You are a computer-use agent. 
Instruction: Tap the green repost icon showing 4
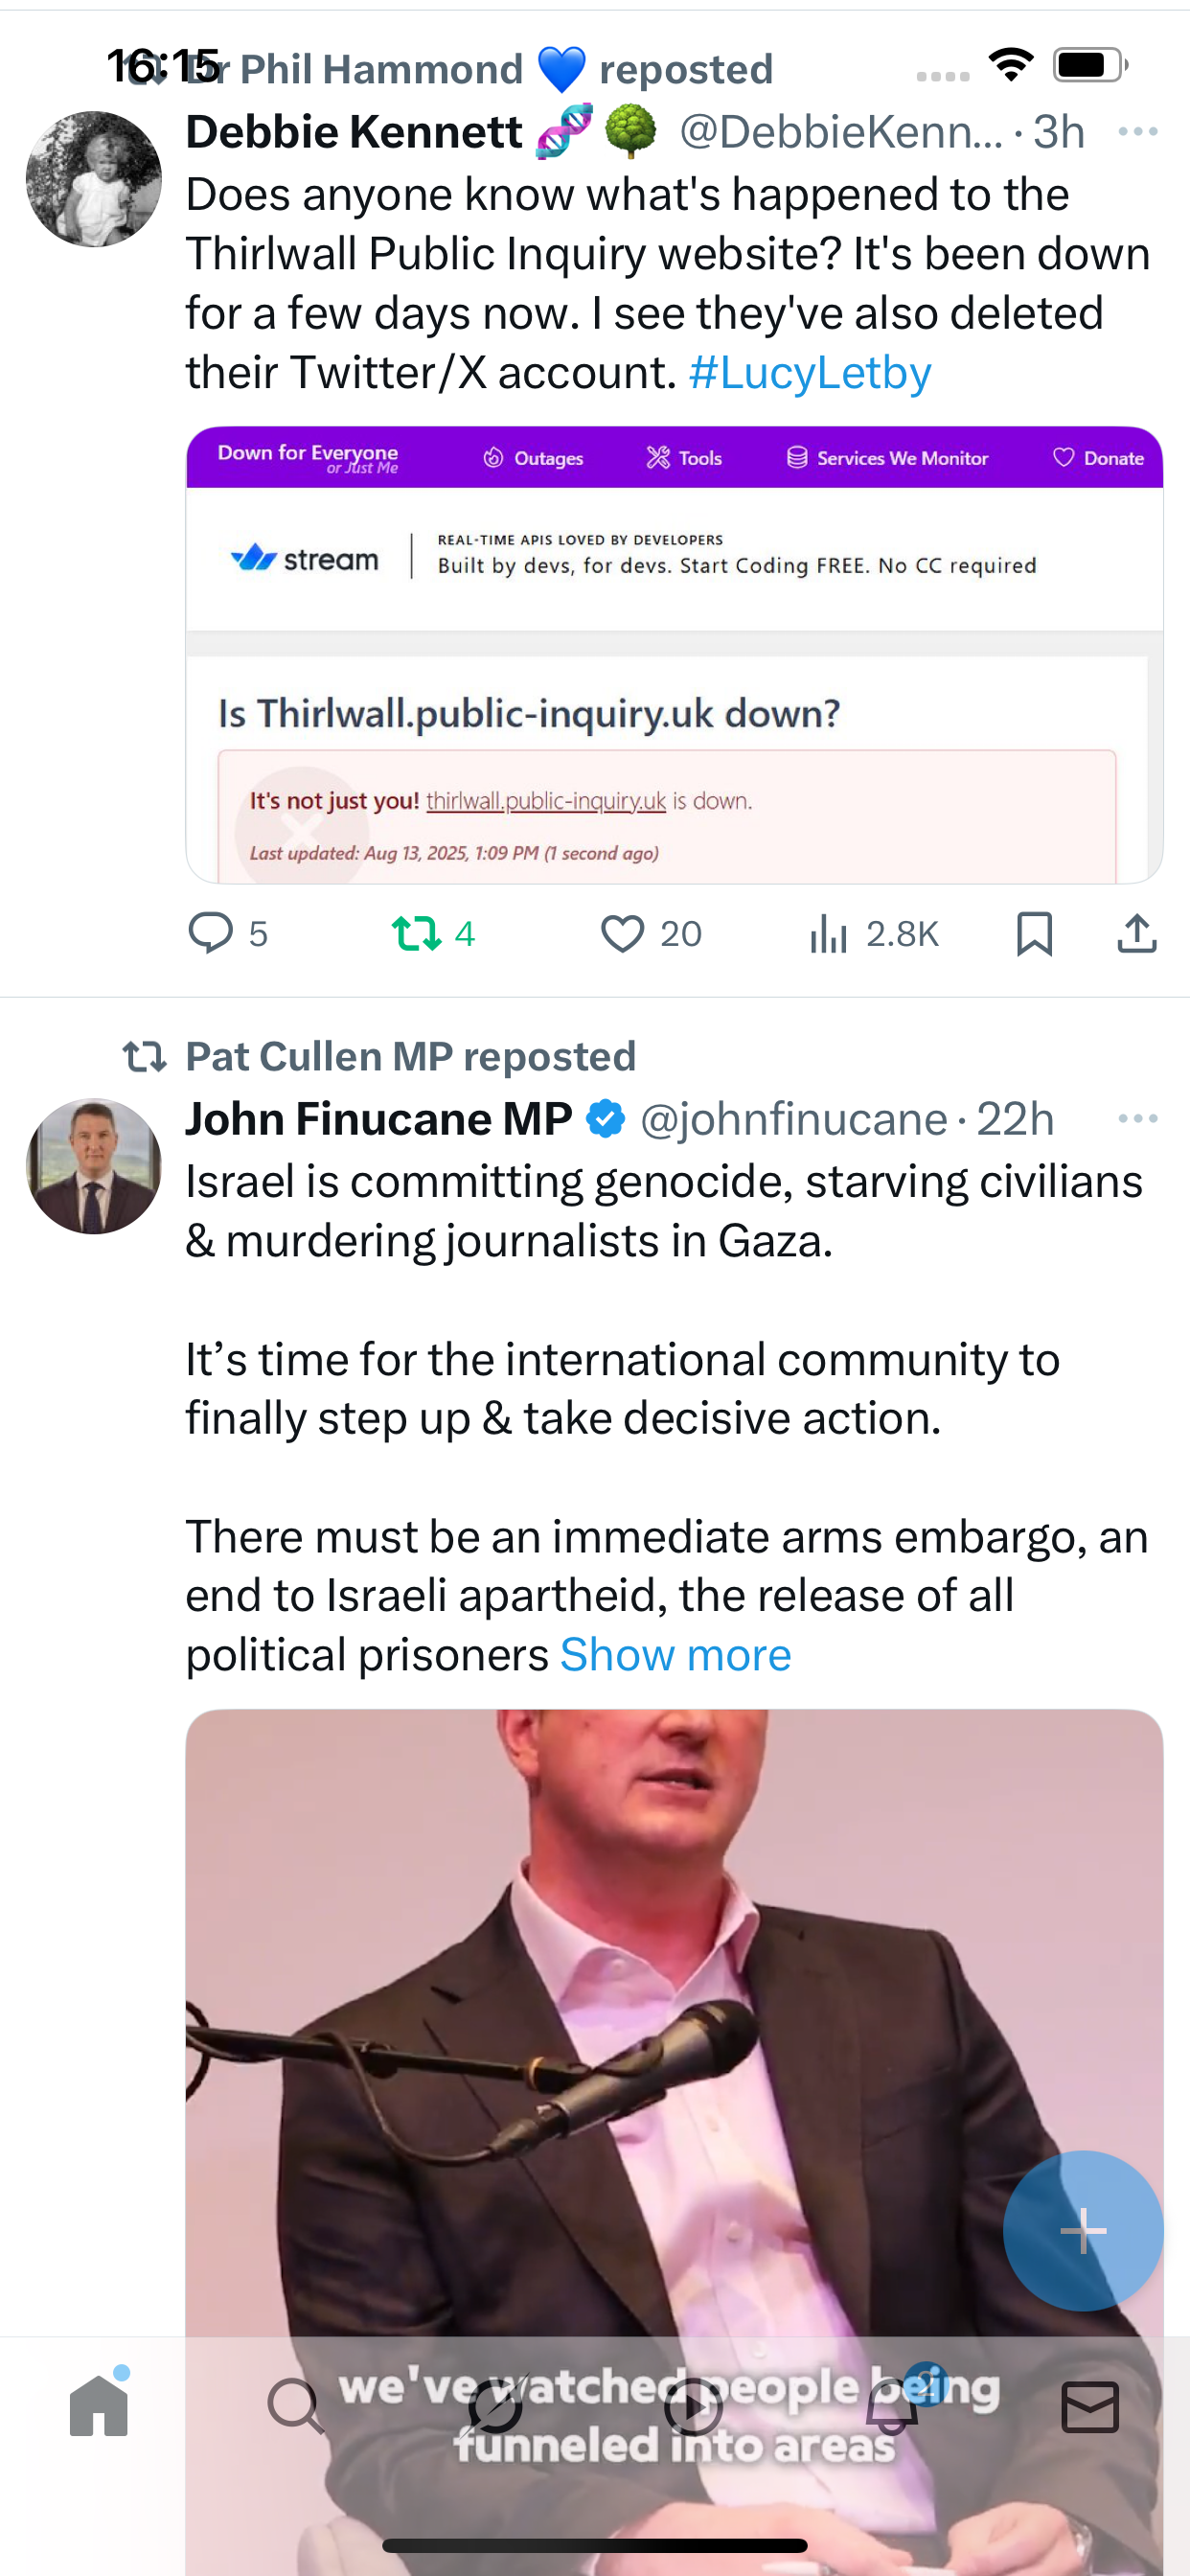(416, 933)
